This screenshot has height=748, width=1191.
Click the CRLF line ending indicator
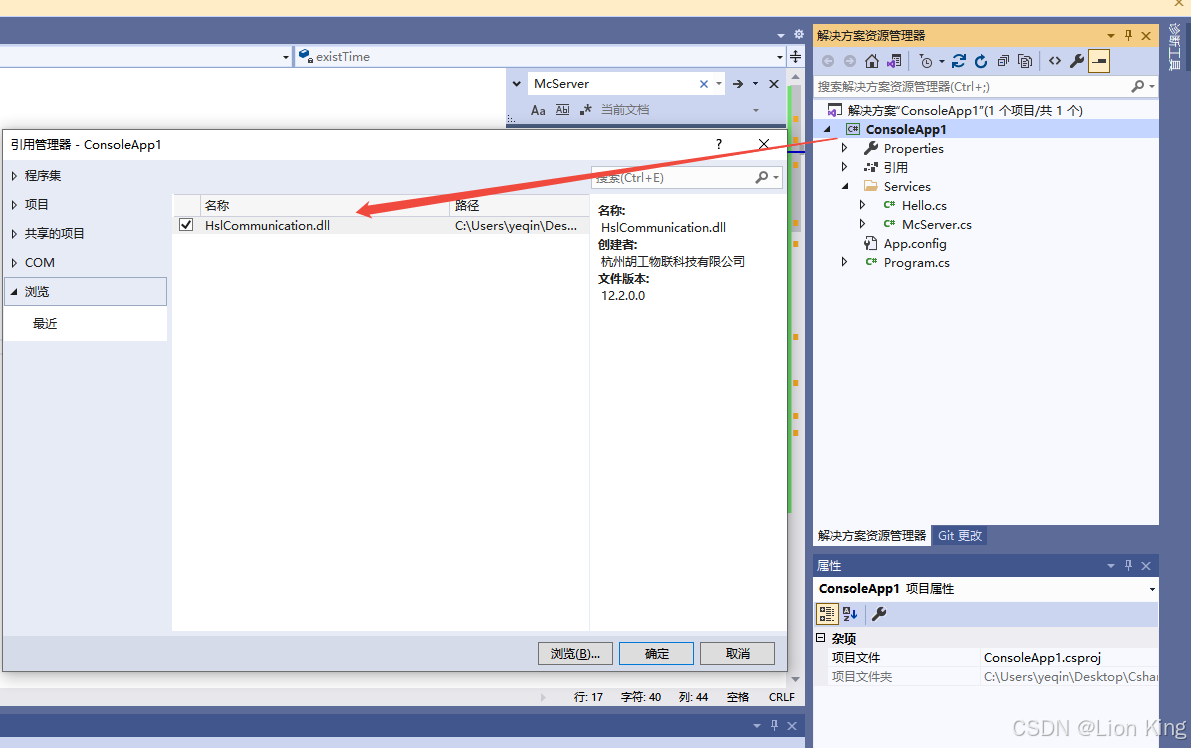pyautogui.click(x=781, y=696)
